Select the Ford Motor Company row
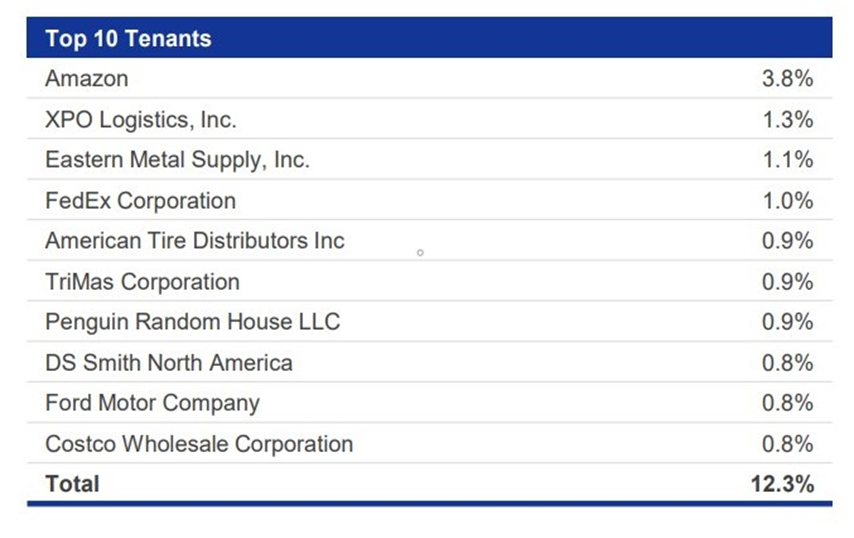The height and width of the screenshot is (538, 854). click(x=429, y=403)
